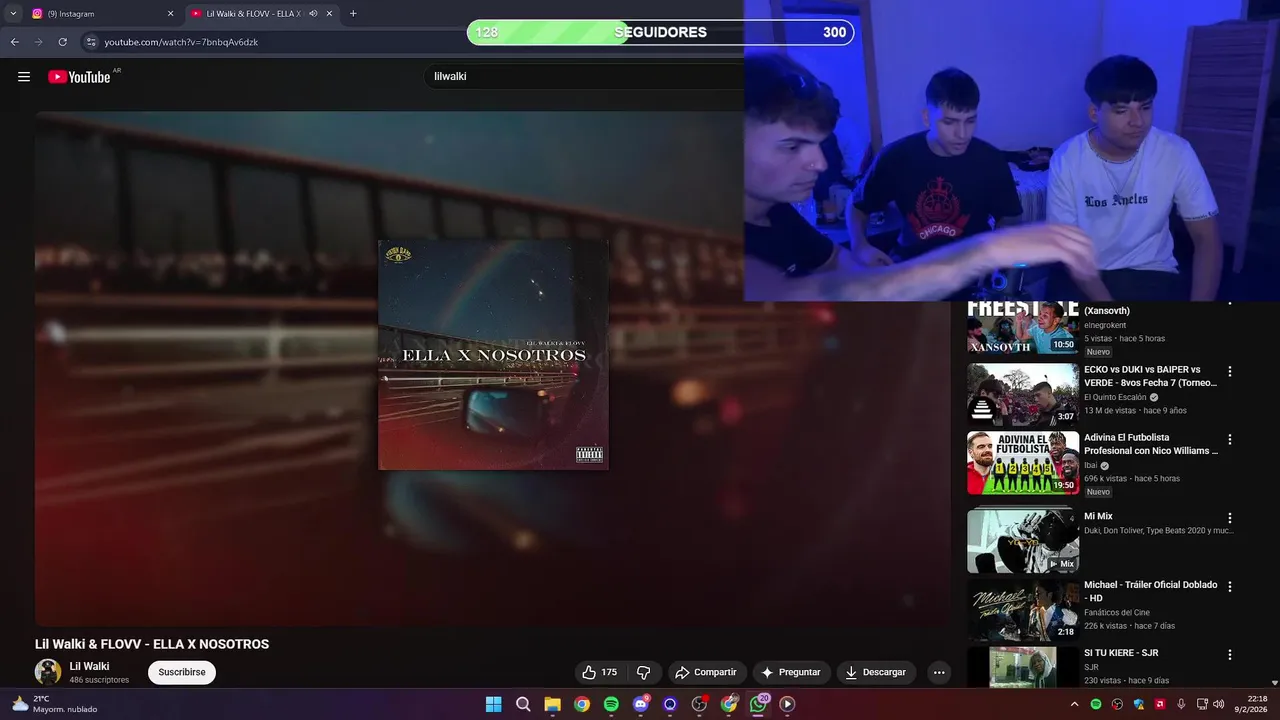Open options menu for SI TU KIERE - SJR
The image size is (1280, 720).
point(1230,654)
